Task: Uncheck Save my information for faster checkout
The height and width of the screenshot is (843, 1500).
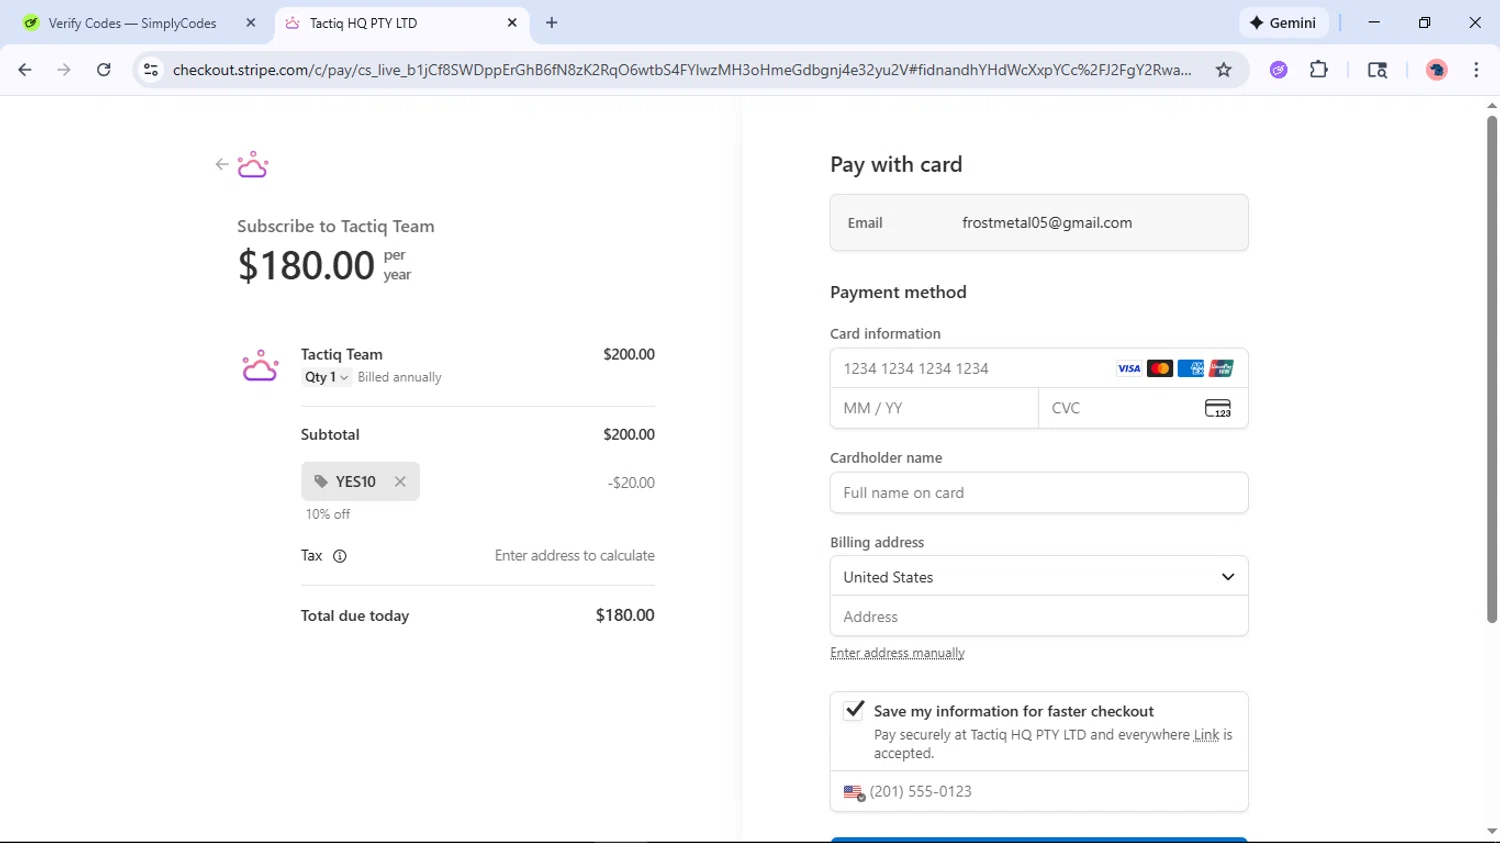Action: click(x=854, y=710)
